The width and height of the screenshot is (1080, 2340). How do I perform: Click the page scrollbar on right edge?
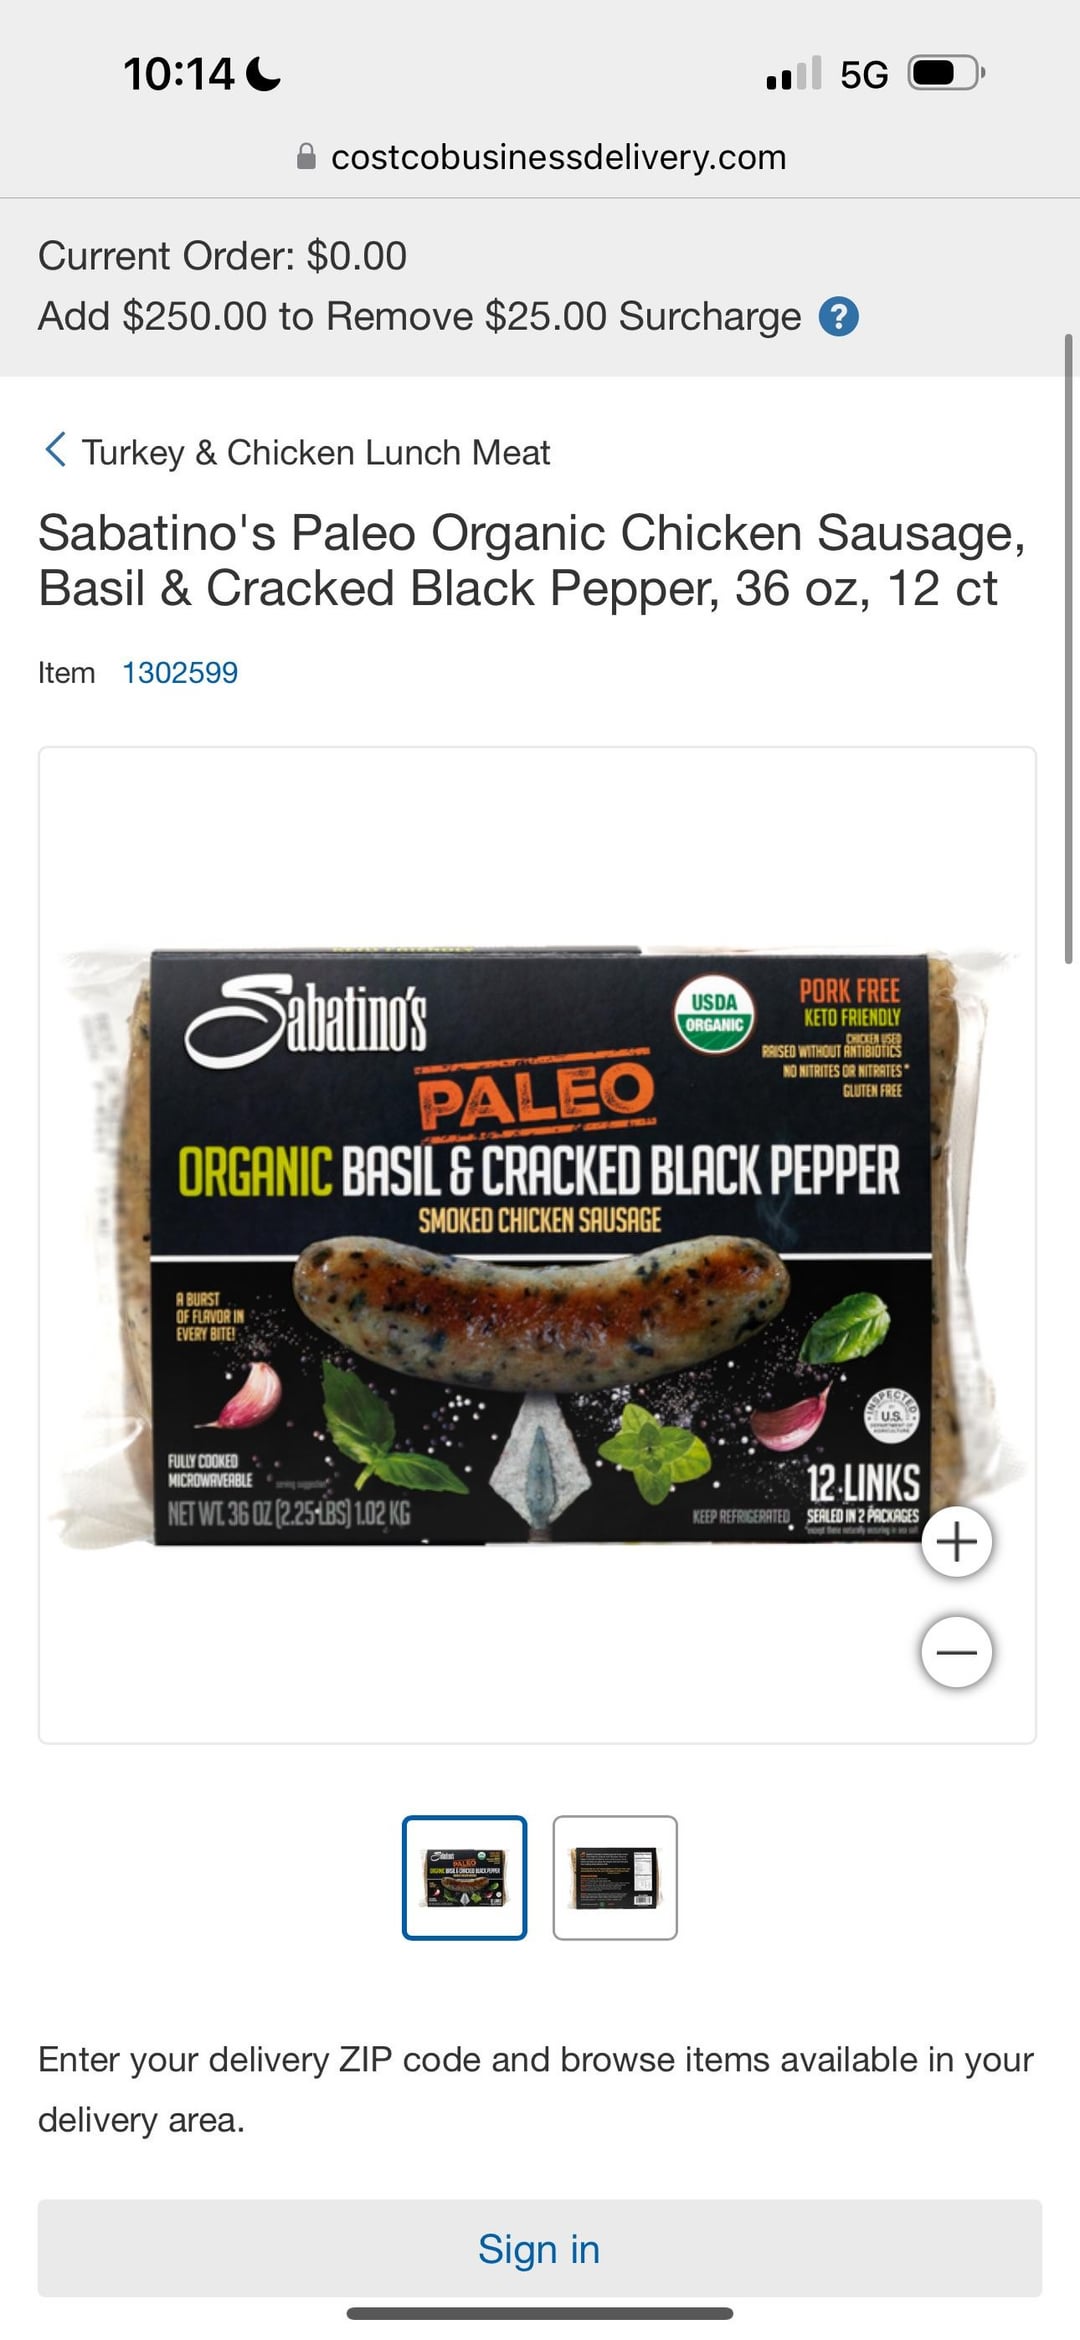[1068, 648]
